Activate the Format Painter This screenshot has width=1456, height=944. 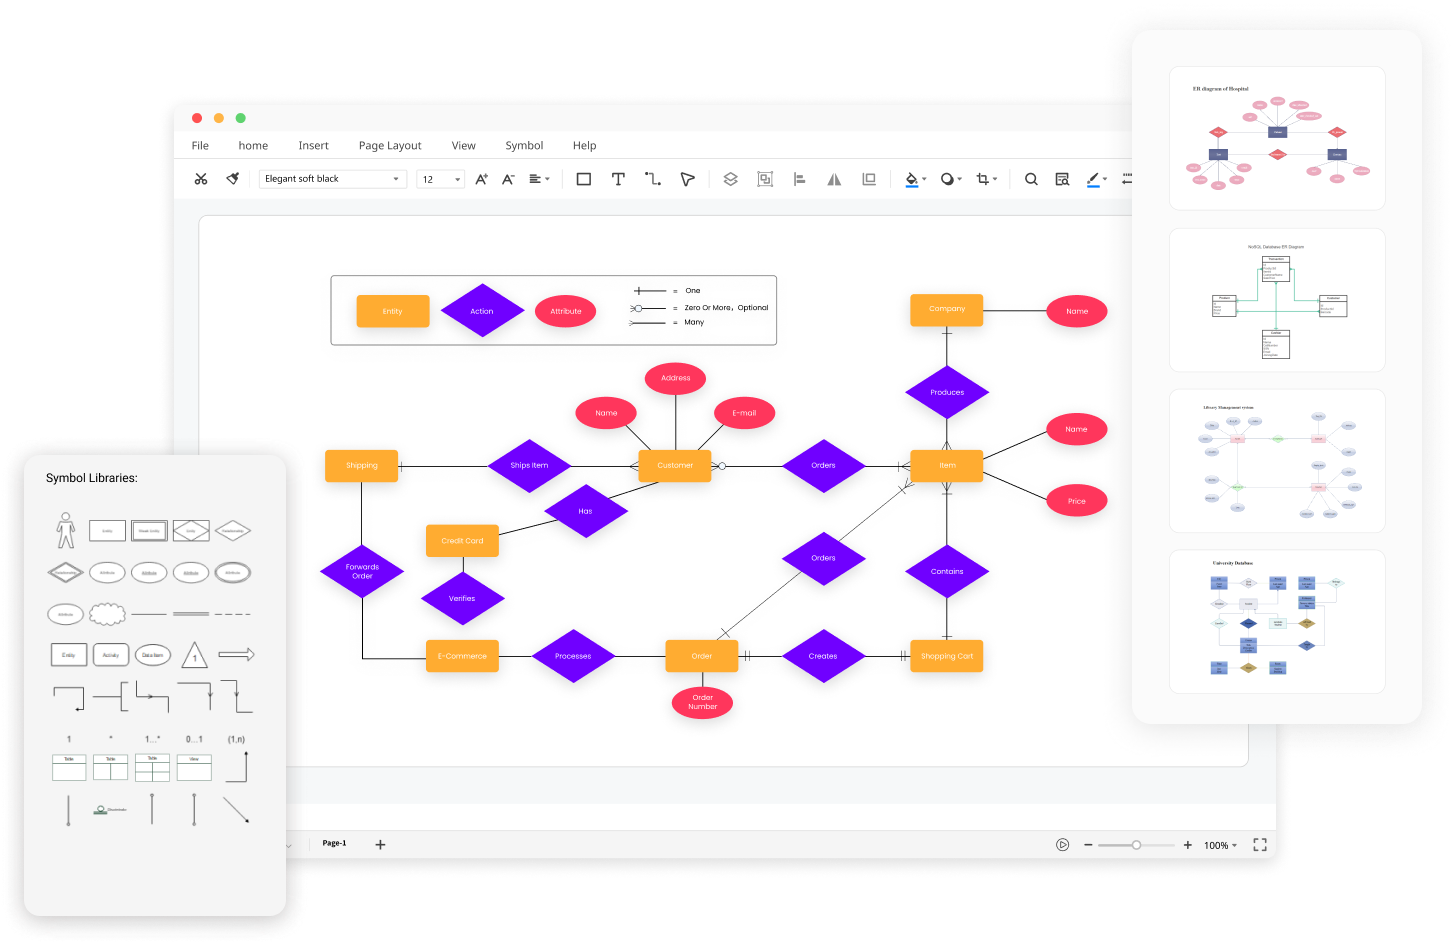231,178
